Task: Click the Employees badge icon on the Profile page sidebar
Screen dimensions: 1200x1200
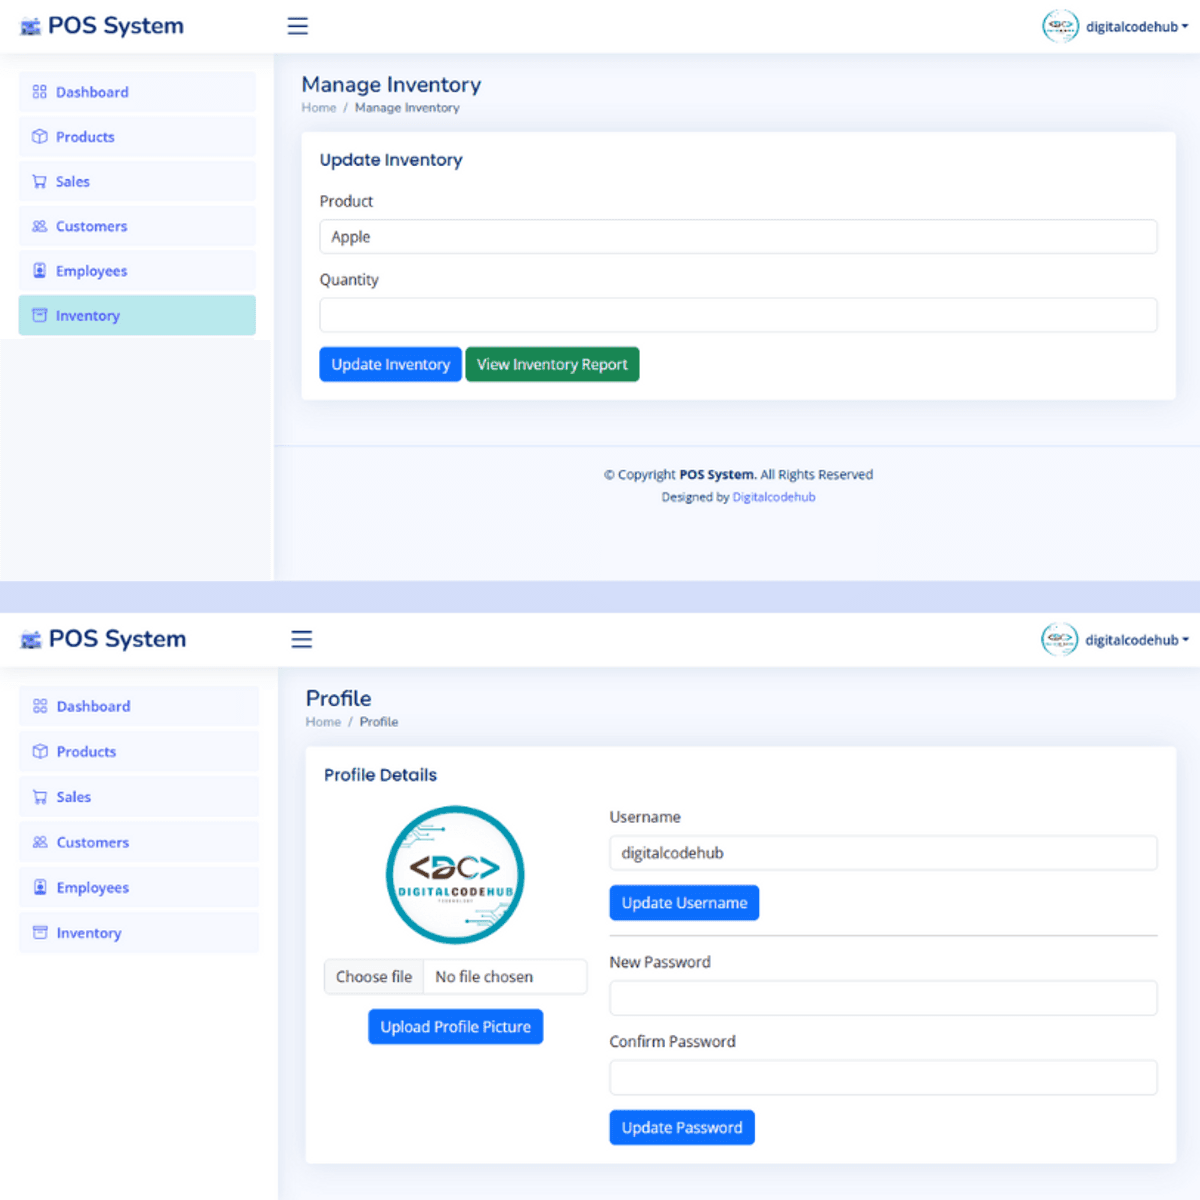Action: [40, 887]
